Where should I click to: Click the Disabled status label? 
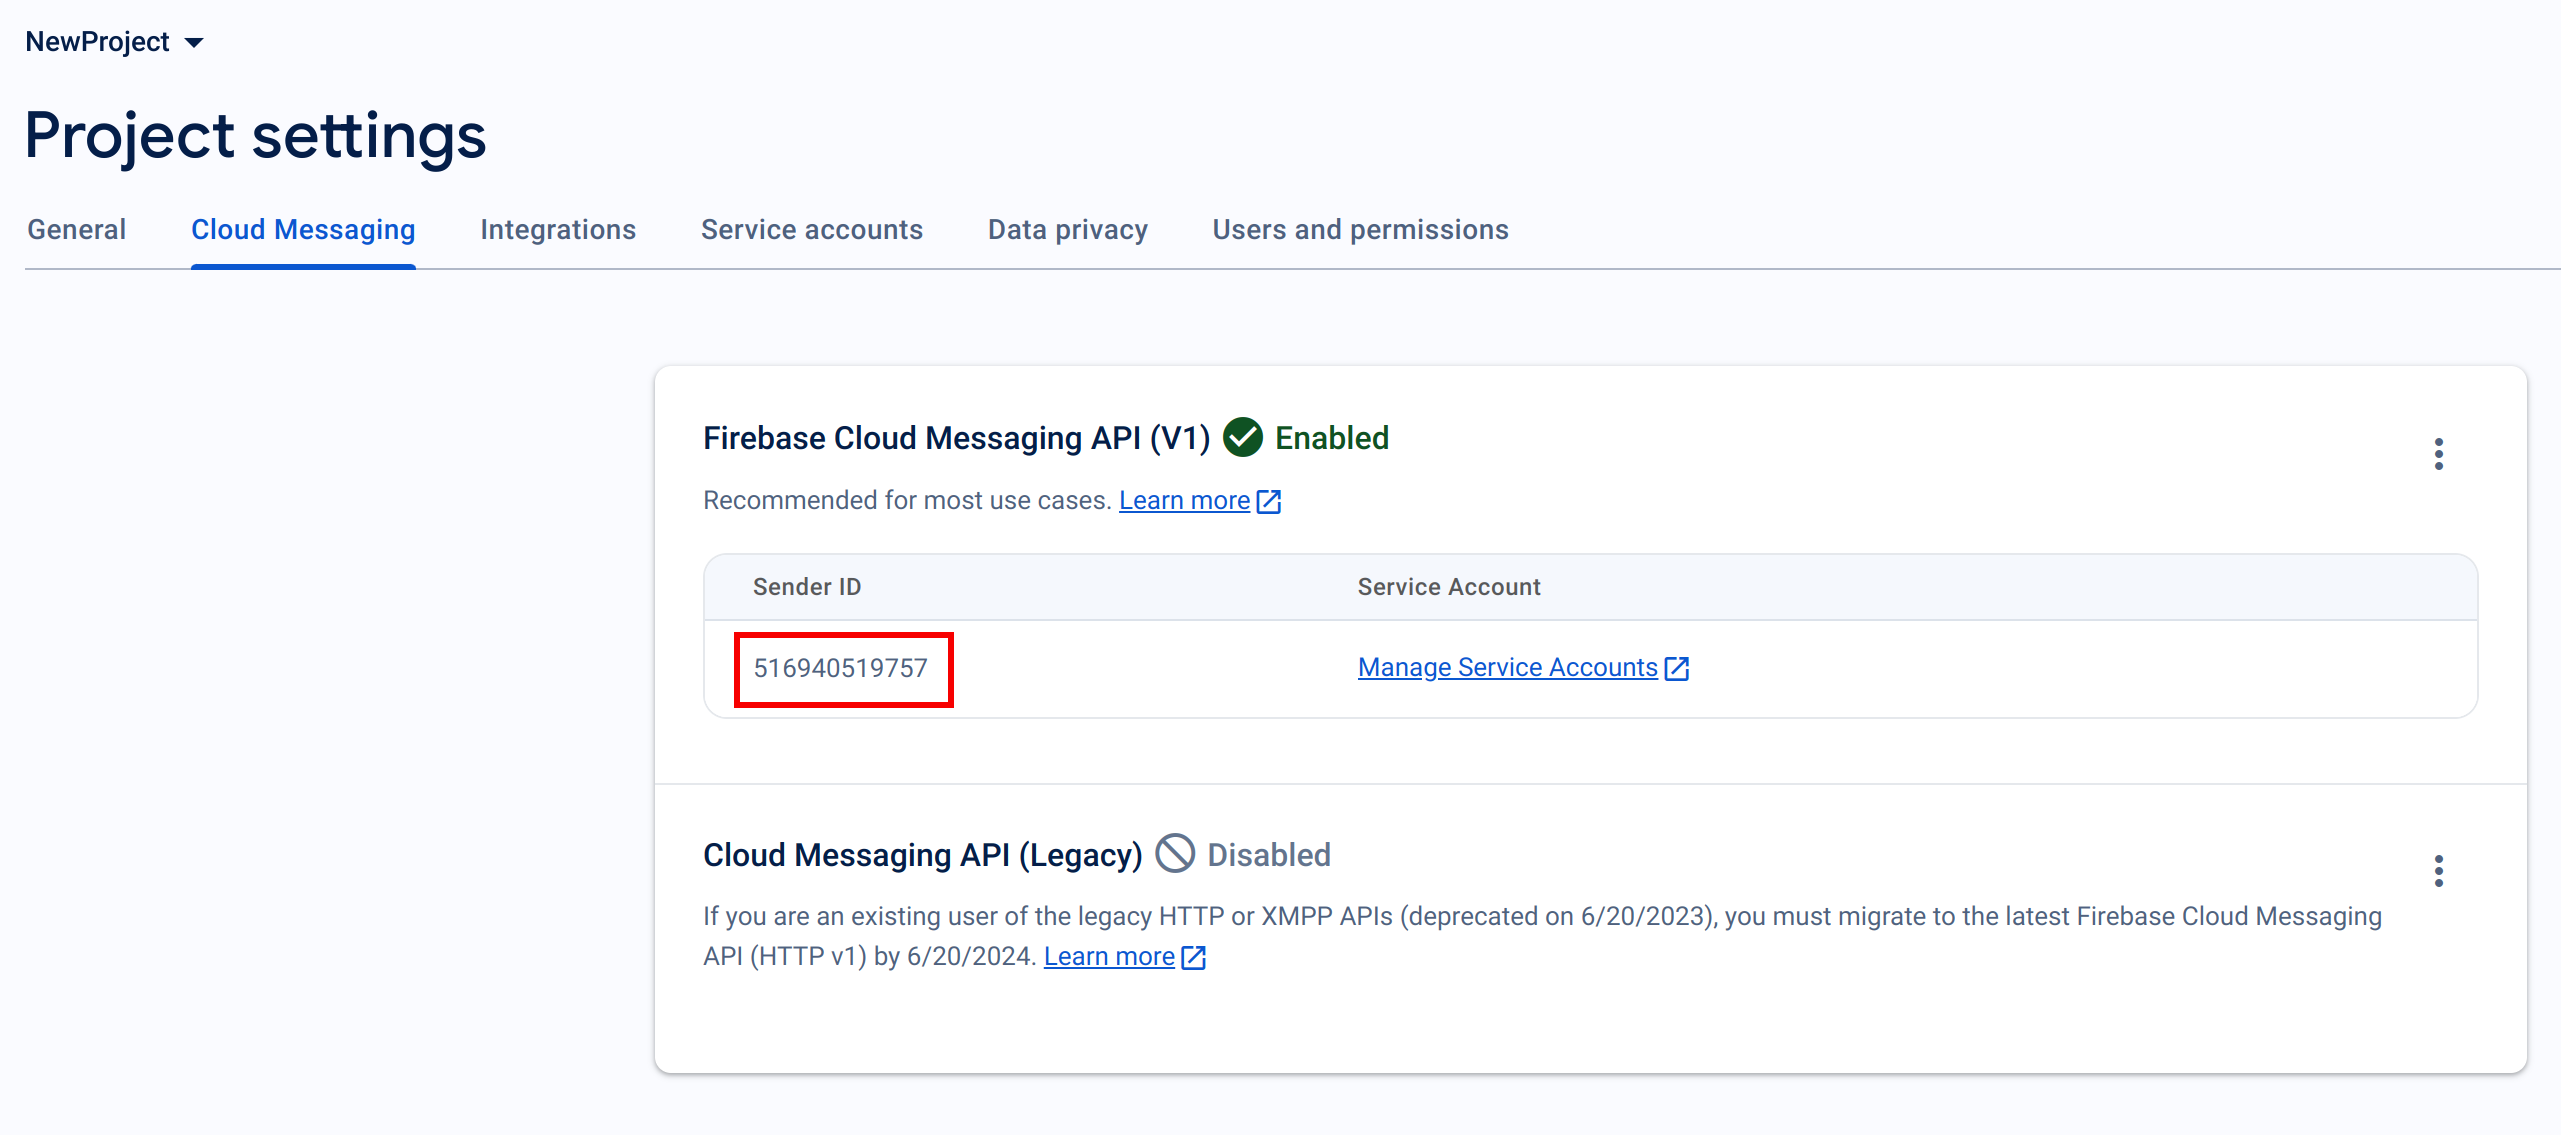coord(1269,855)
